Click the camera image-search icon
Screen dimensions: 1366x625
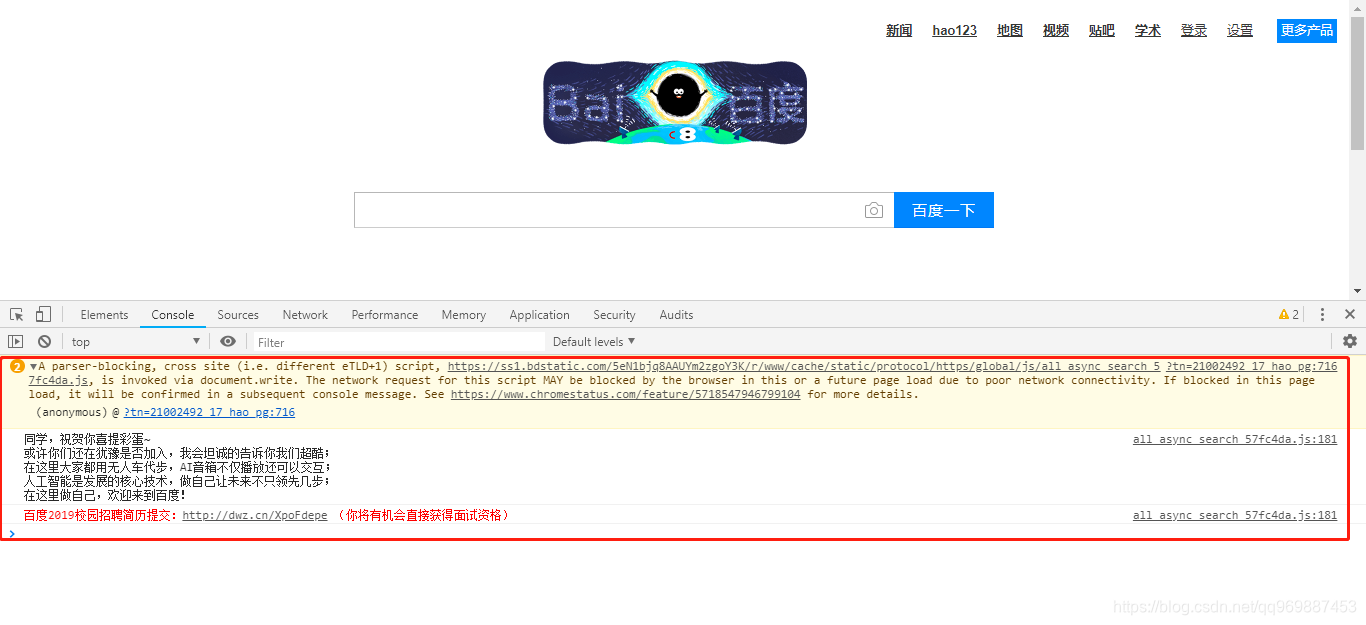[874, 210]
